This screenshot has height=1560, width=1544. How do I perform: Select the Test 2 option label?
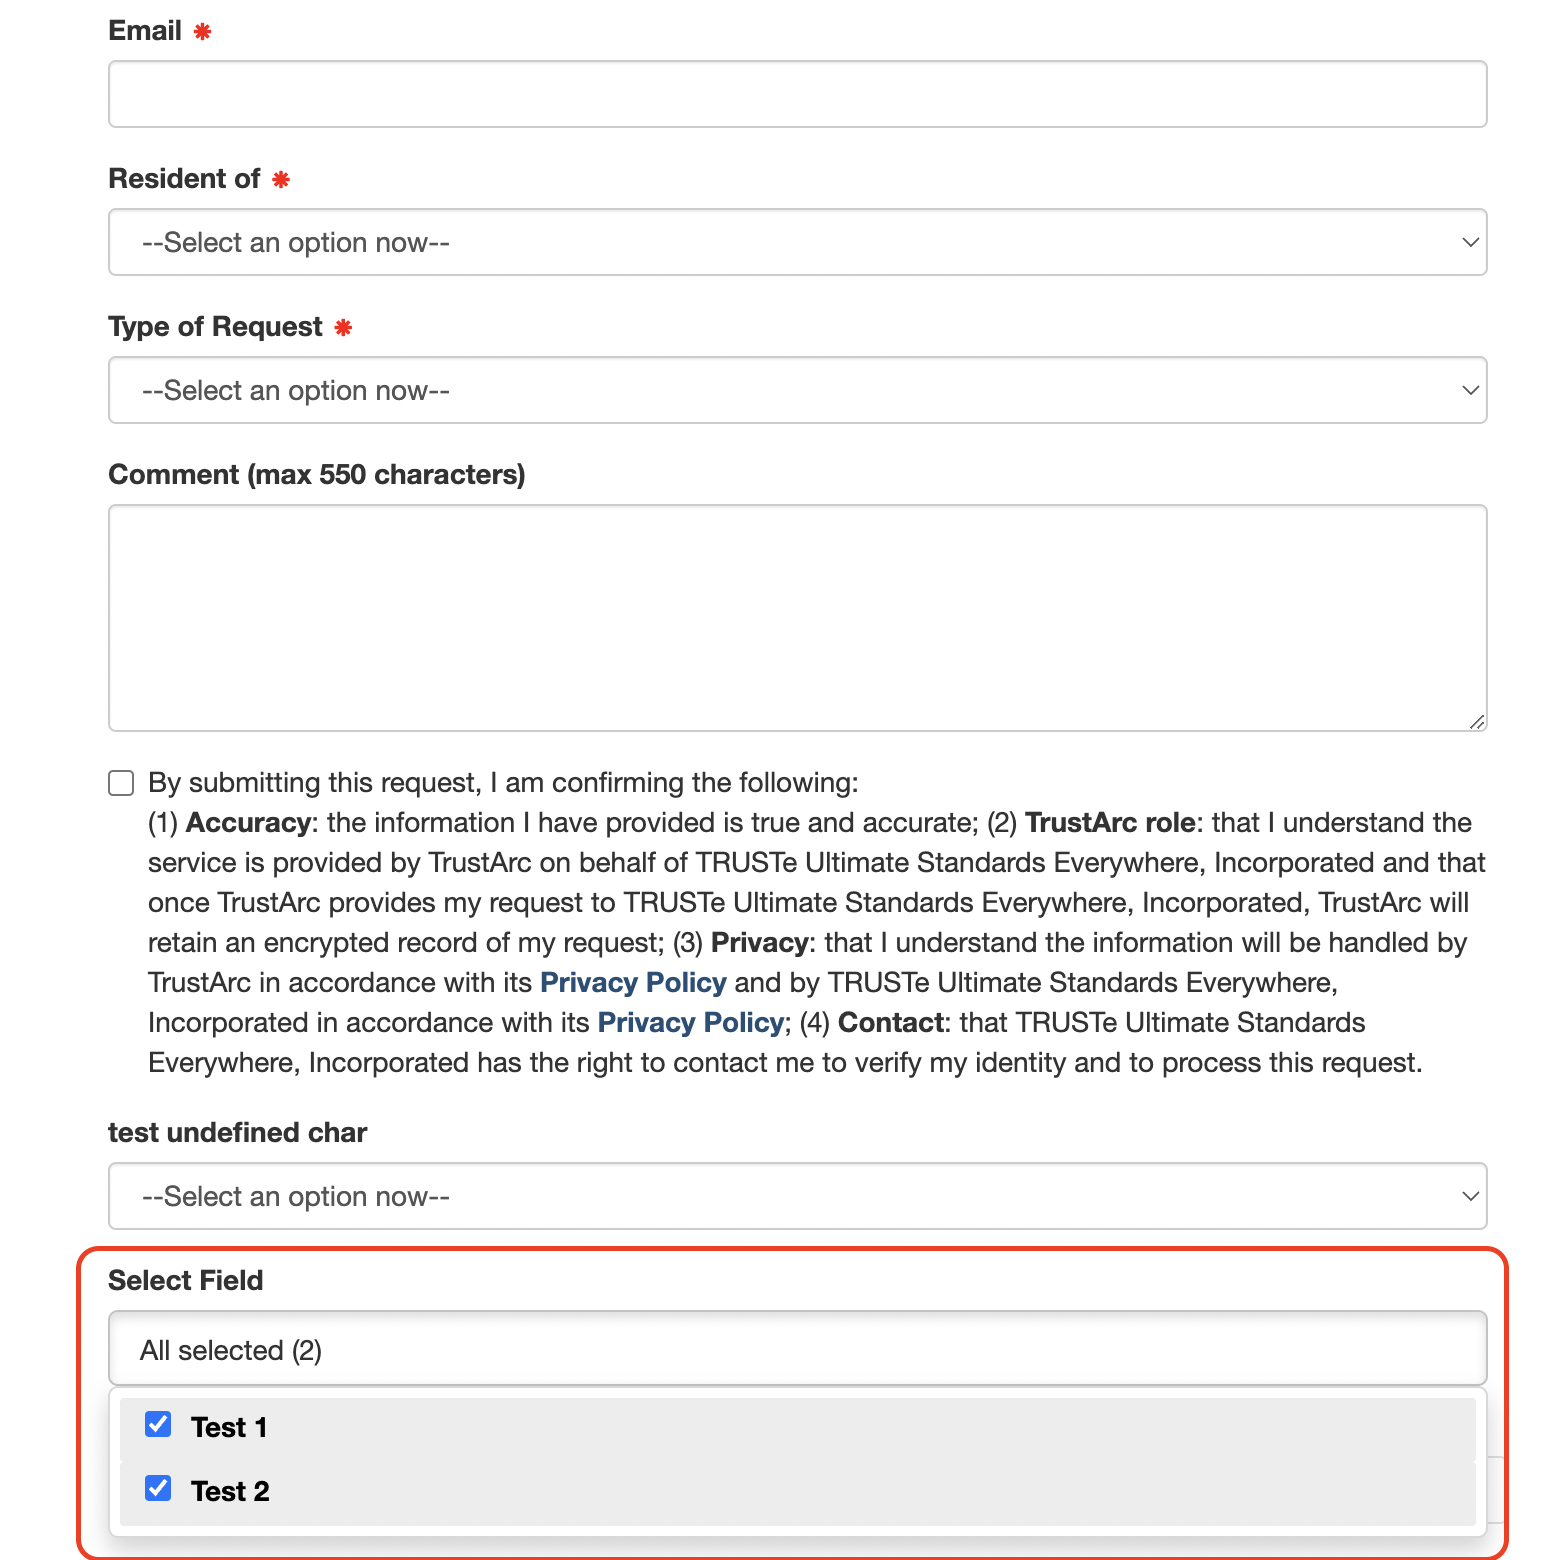pyautogui.click(x=230, y=1491)
